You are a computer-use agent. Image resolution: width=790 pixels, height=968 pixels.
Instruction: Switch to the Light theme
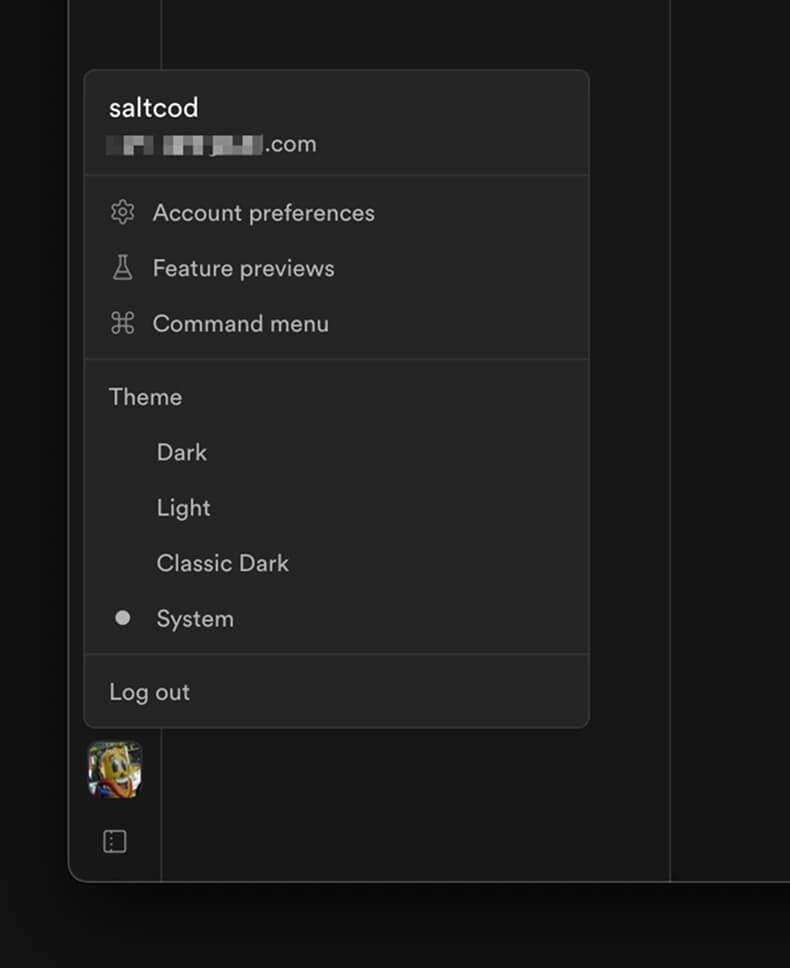click(336, 507)
